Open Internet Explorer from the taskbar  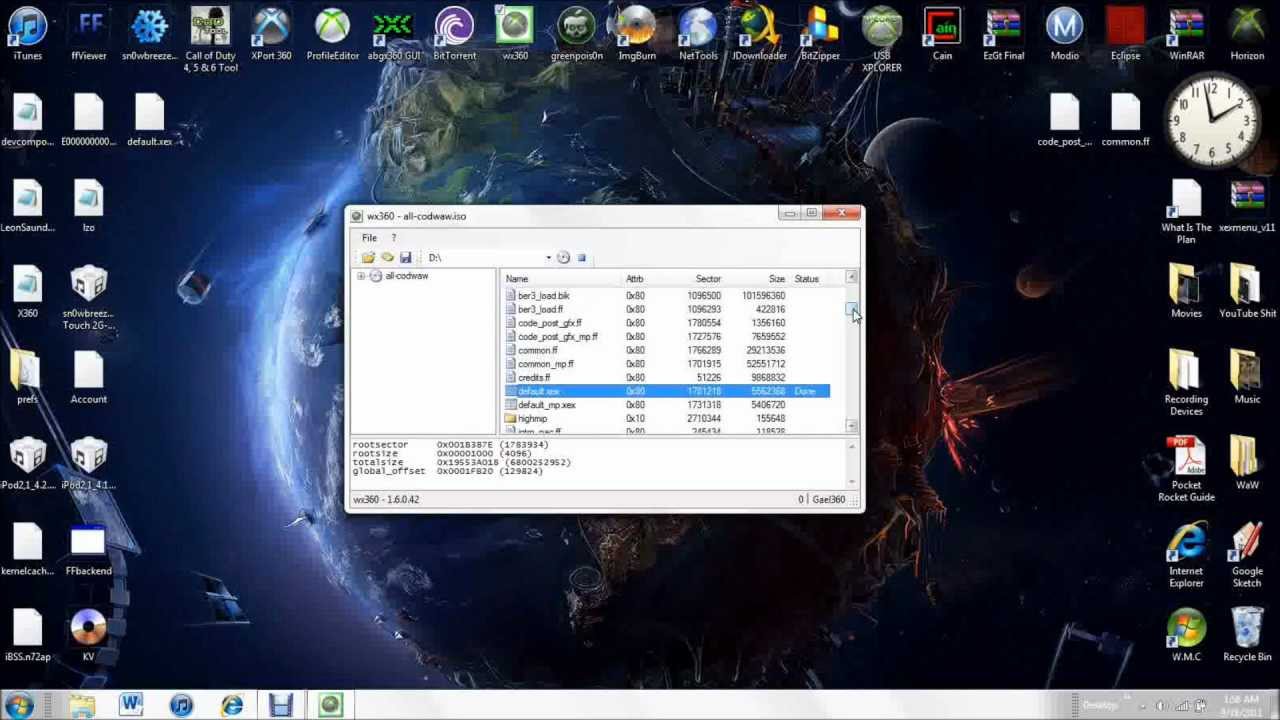point(231,705)
